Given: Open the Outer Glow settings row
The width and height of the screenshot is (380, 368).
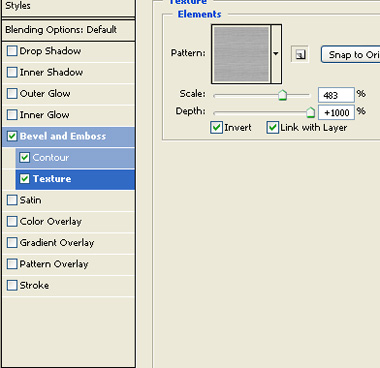Looking at the screenshot, I should coord(68,94).
